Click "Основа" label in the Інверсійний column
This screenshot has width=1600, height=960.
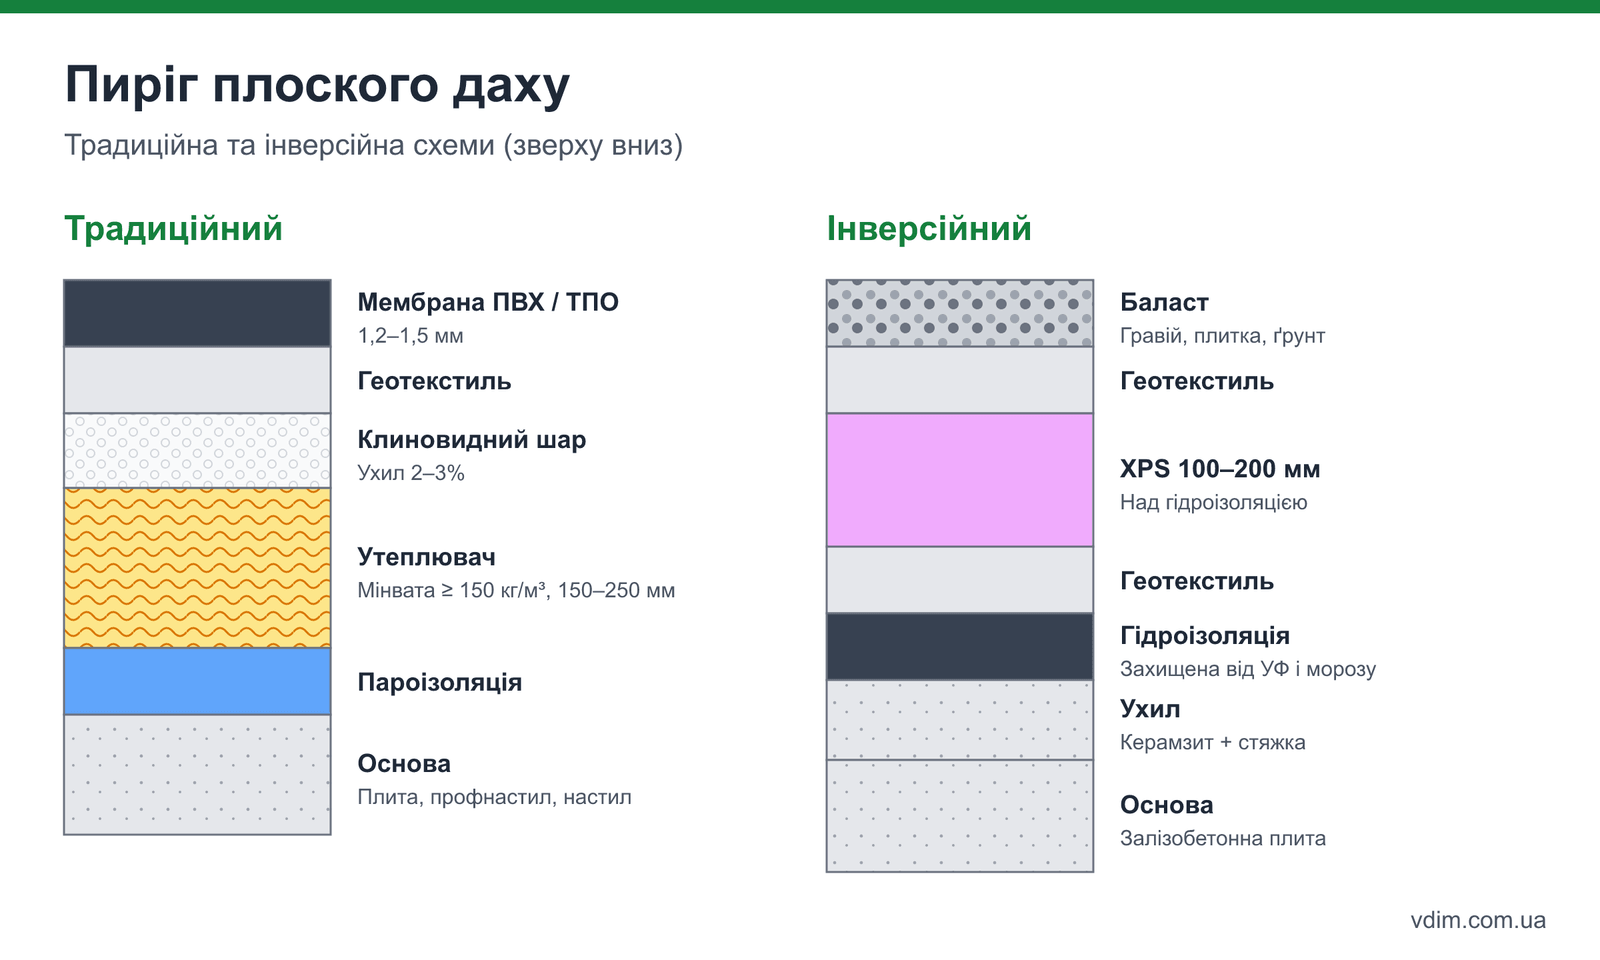pyautogui.click(x=1166, y=805)
